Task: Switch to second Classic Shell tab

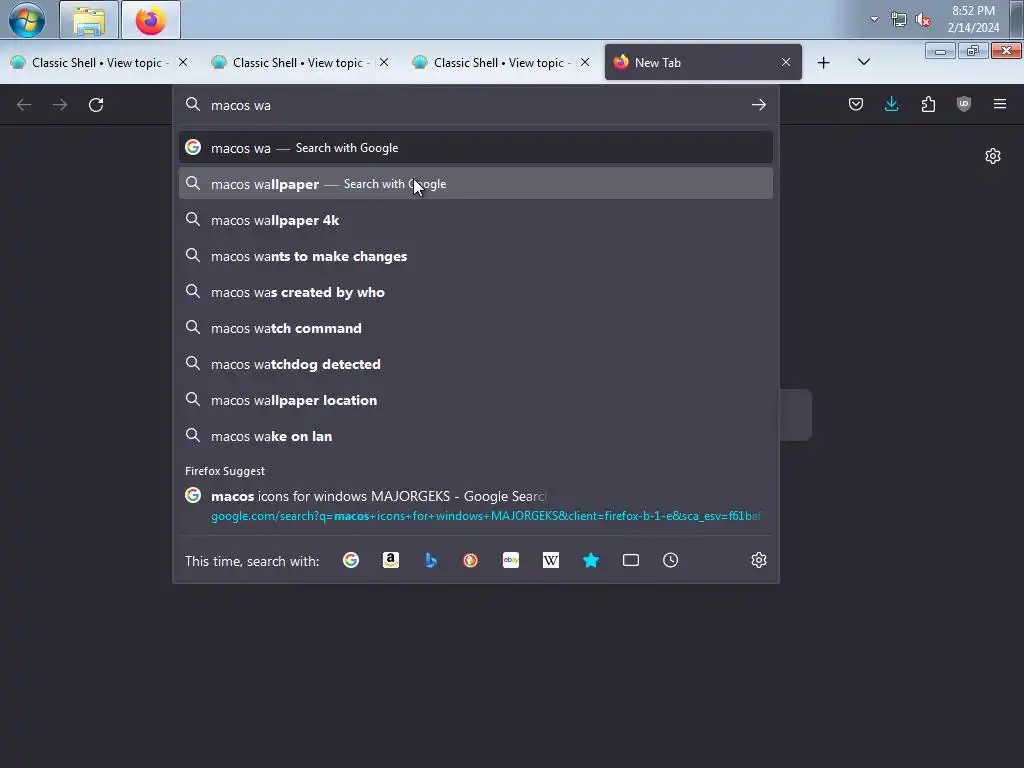Action: click(299, 63)
